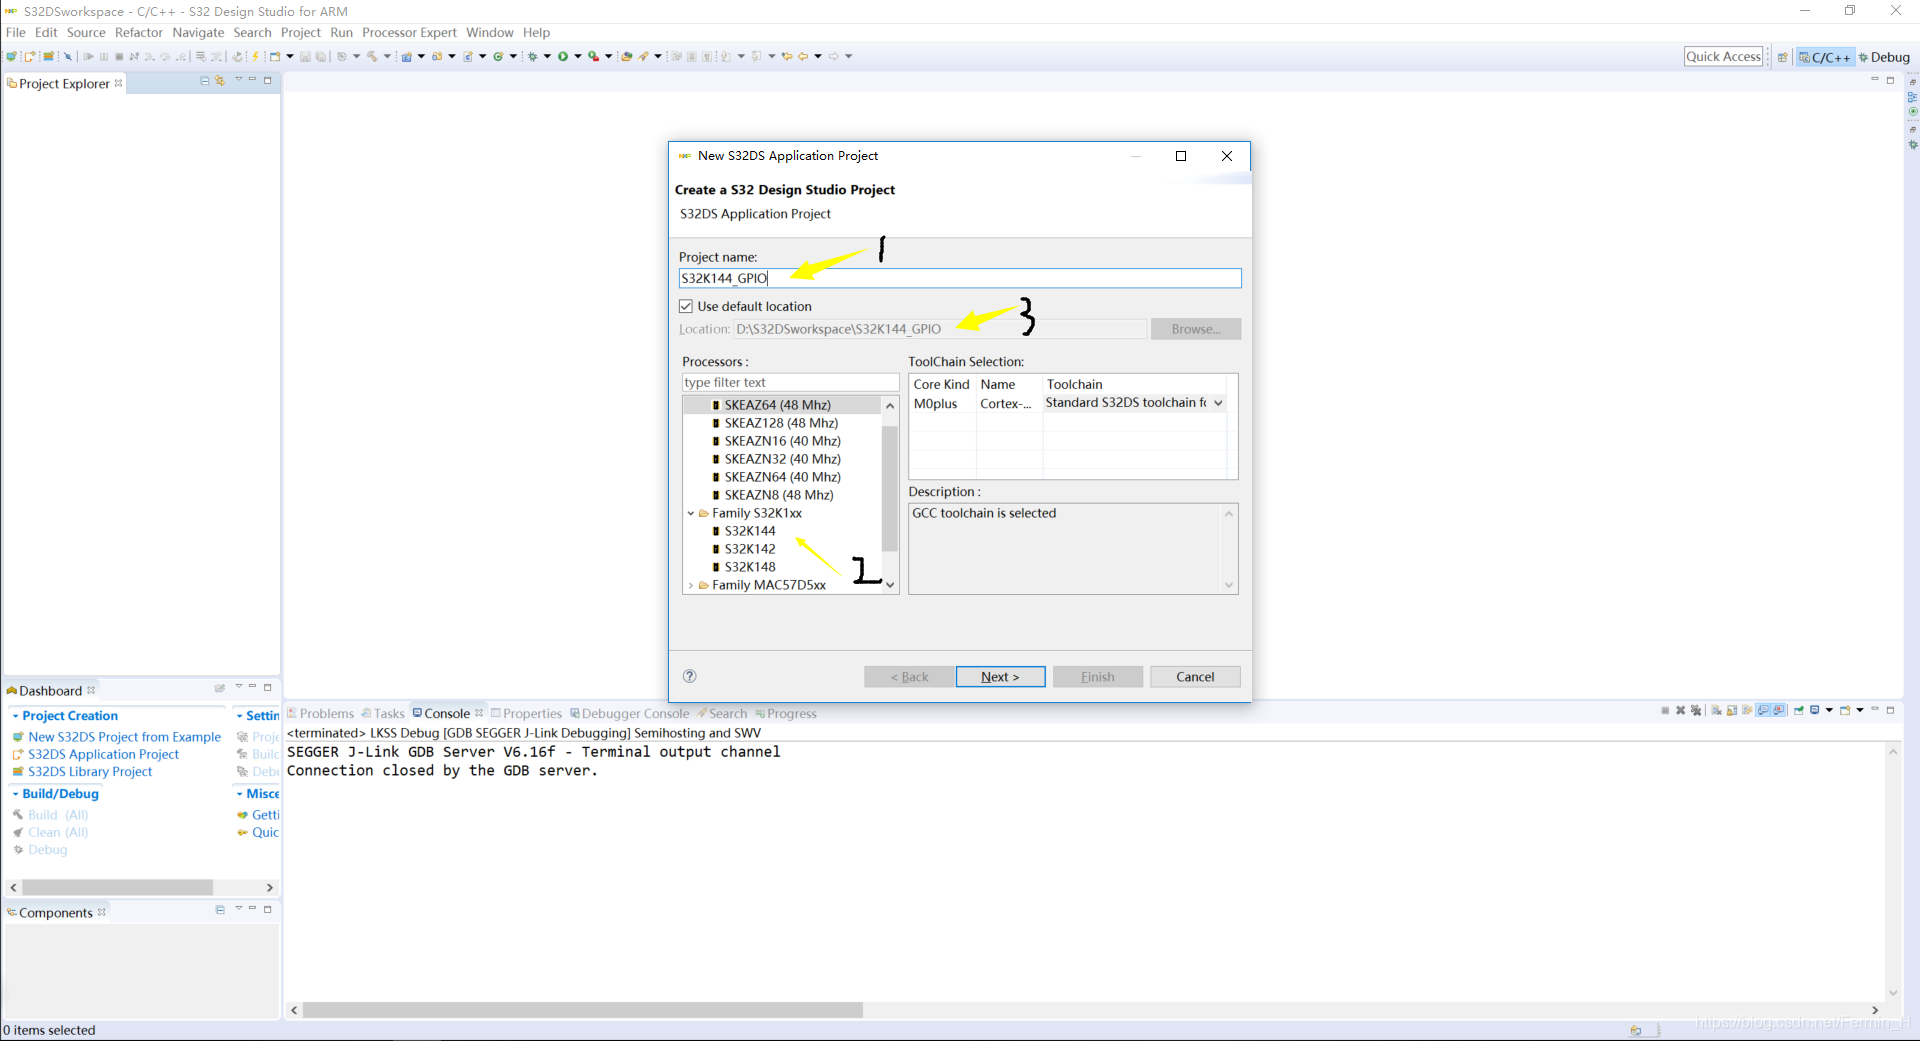
Task: Open the Debug launch dropdown arrow
Action: (547, 57)
